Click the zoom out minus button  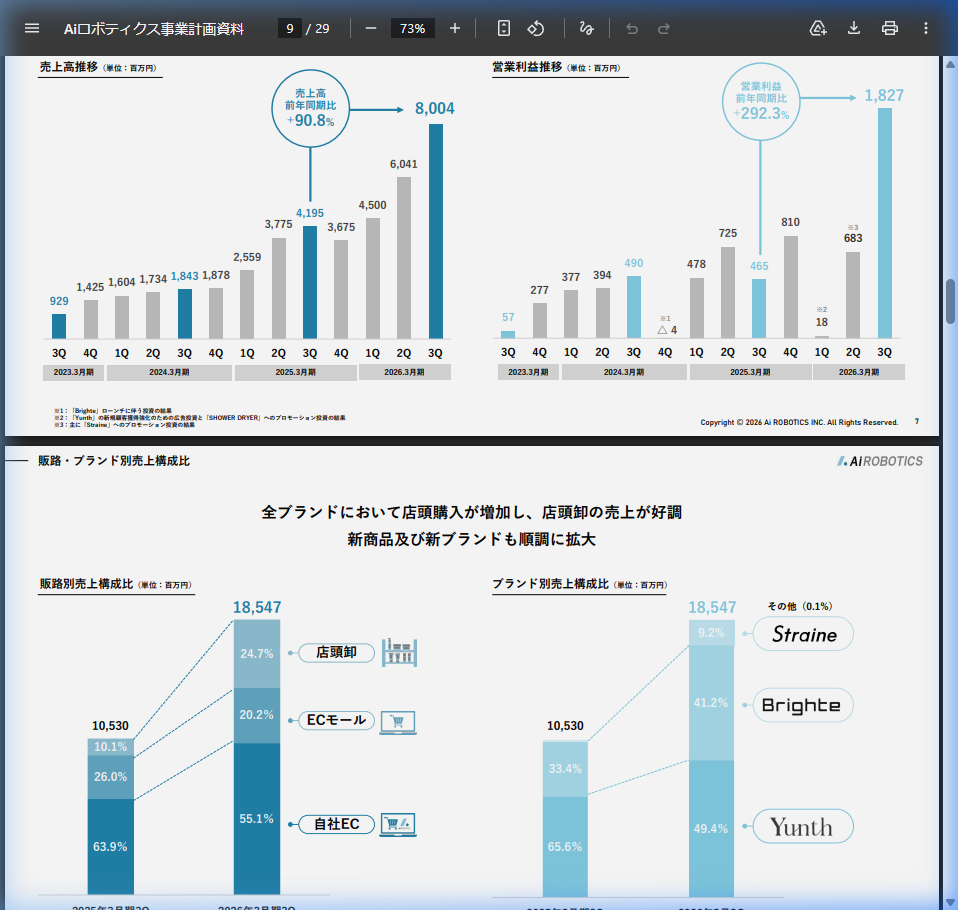click(x=371, y=28)
